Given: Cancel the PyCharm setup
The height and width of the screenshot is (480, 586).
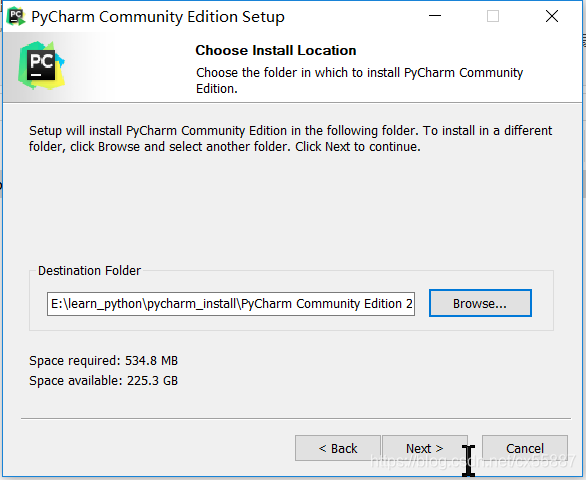Looking at the screenshot, I should (x=525, y=448).
